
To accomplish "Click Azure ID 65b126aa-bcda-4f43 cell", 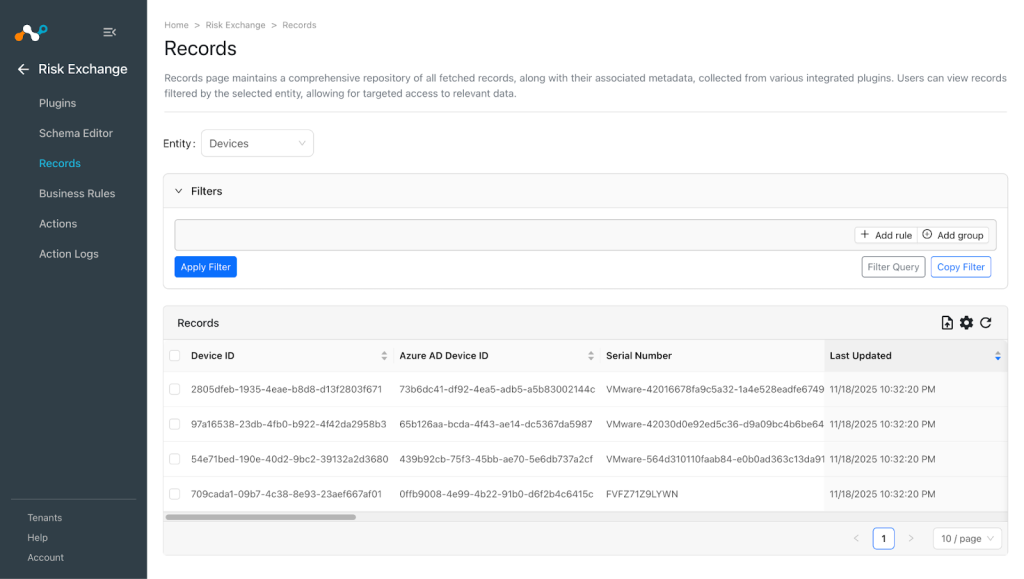I will coord(496,424).
